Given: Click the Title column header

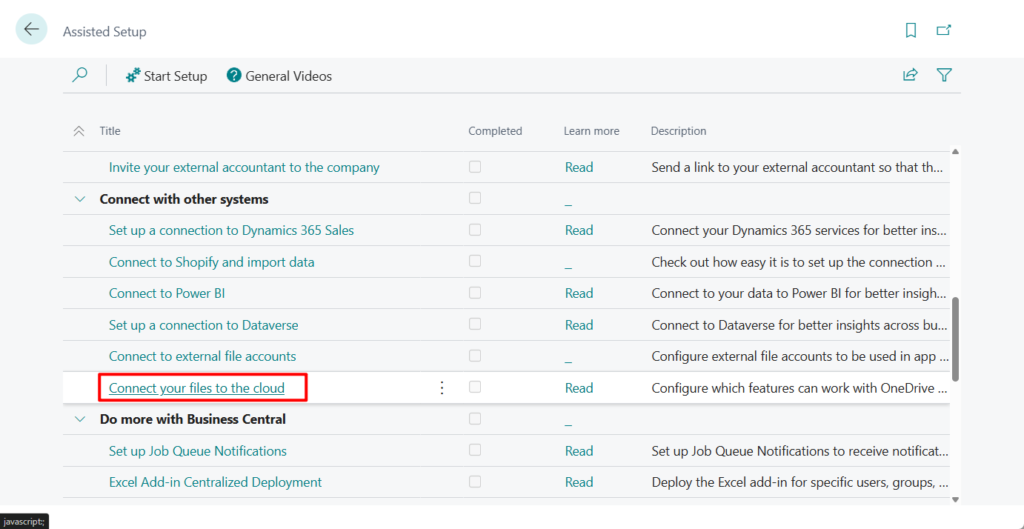Looking at the screenshot, I should 110,131.
